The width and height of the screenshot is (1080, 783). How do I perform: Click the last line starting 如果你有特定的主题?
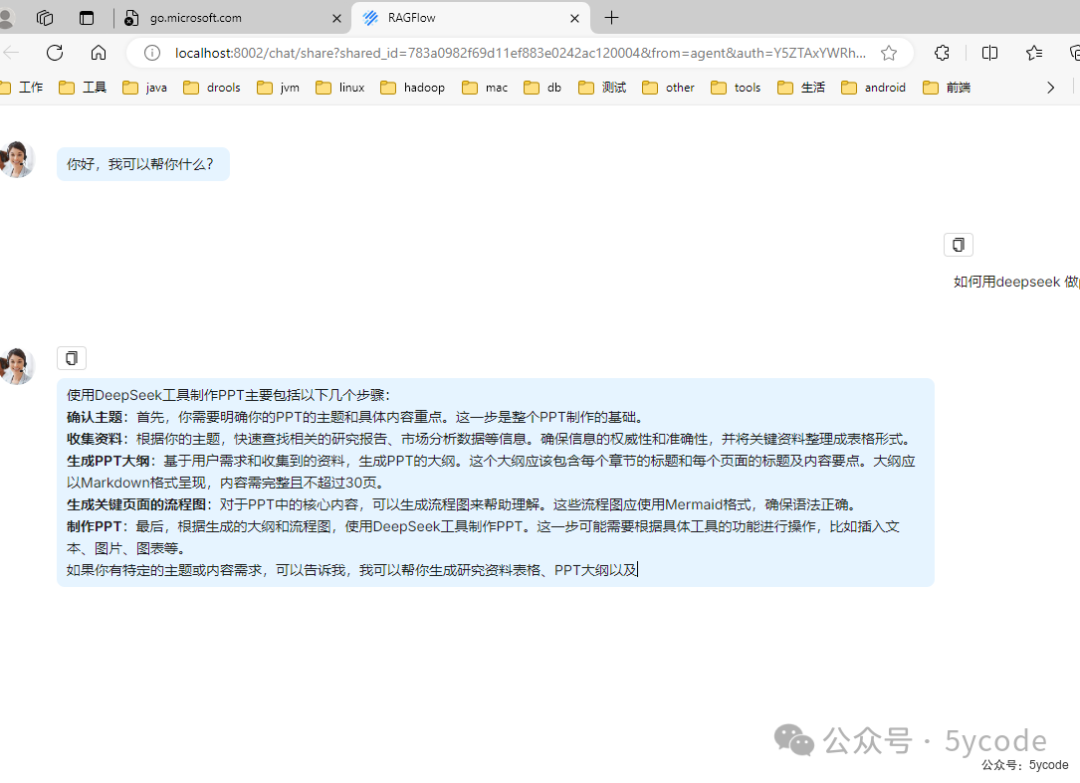point(352,570)
